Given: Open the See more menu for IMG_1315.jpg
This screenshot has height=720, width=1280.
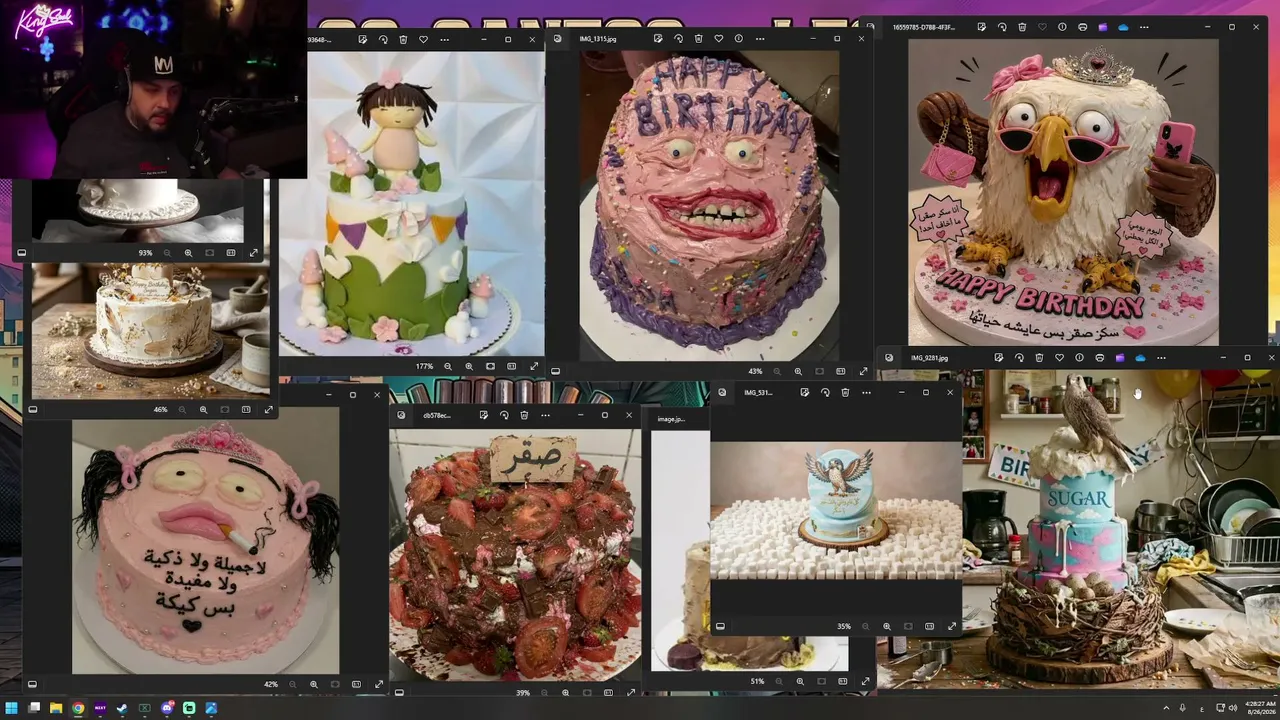Looking at the screenshot, I should click(760, 39).
